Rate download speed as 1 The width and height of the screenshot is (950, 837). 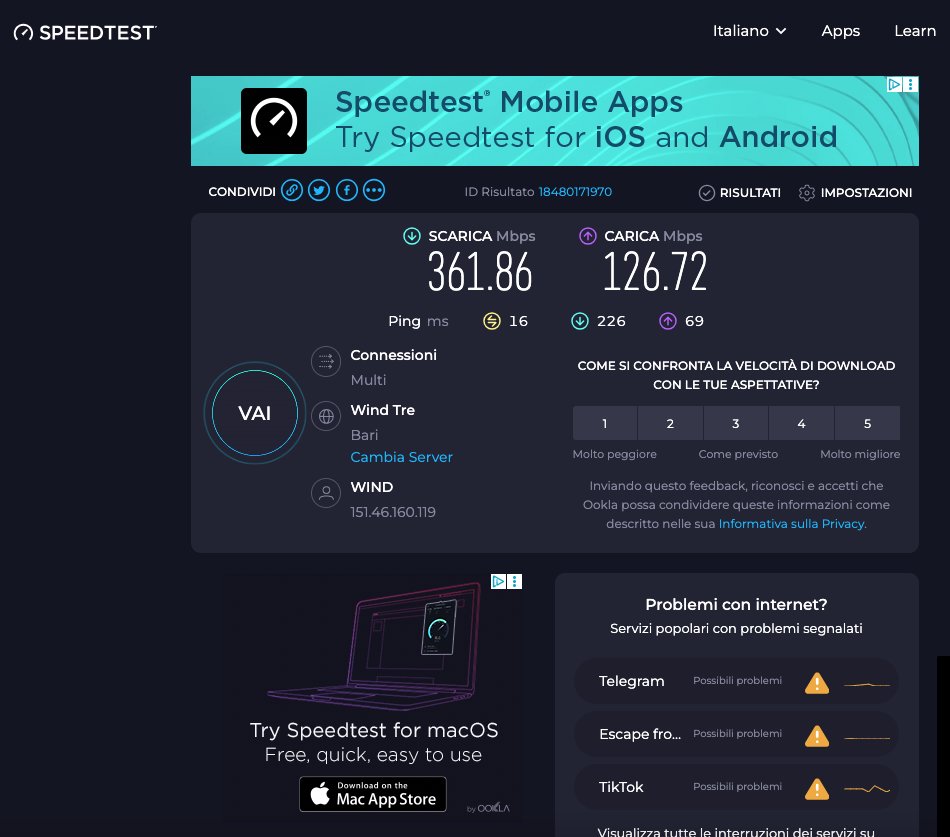pyautogui.click(x=605, y=423)
